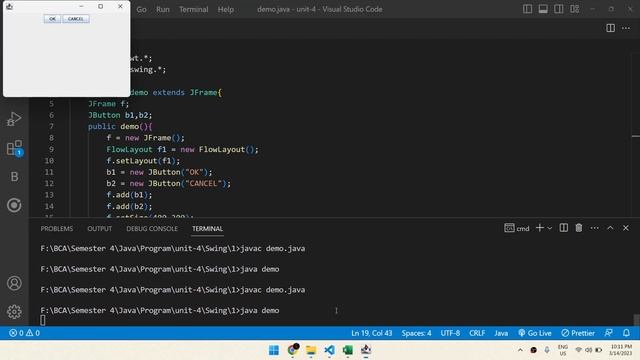Open Chrome from the taskbar

(x=293, y=350)
